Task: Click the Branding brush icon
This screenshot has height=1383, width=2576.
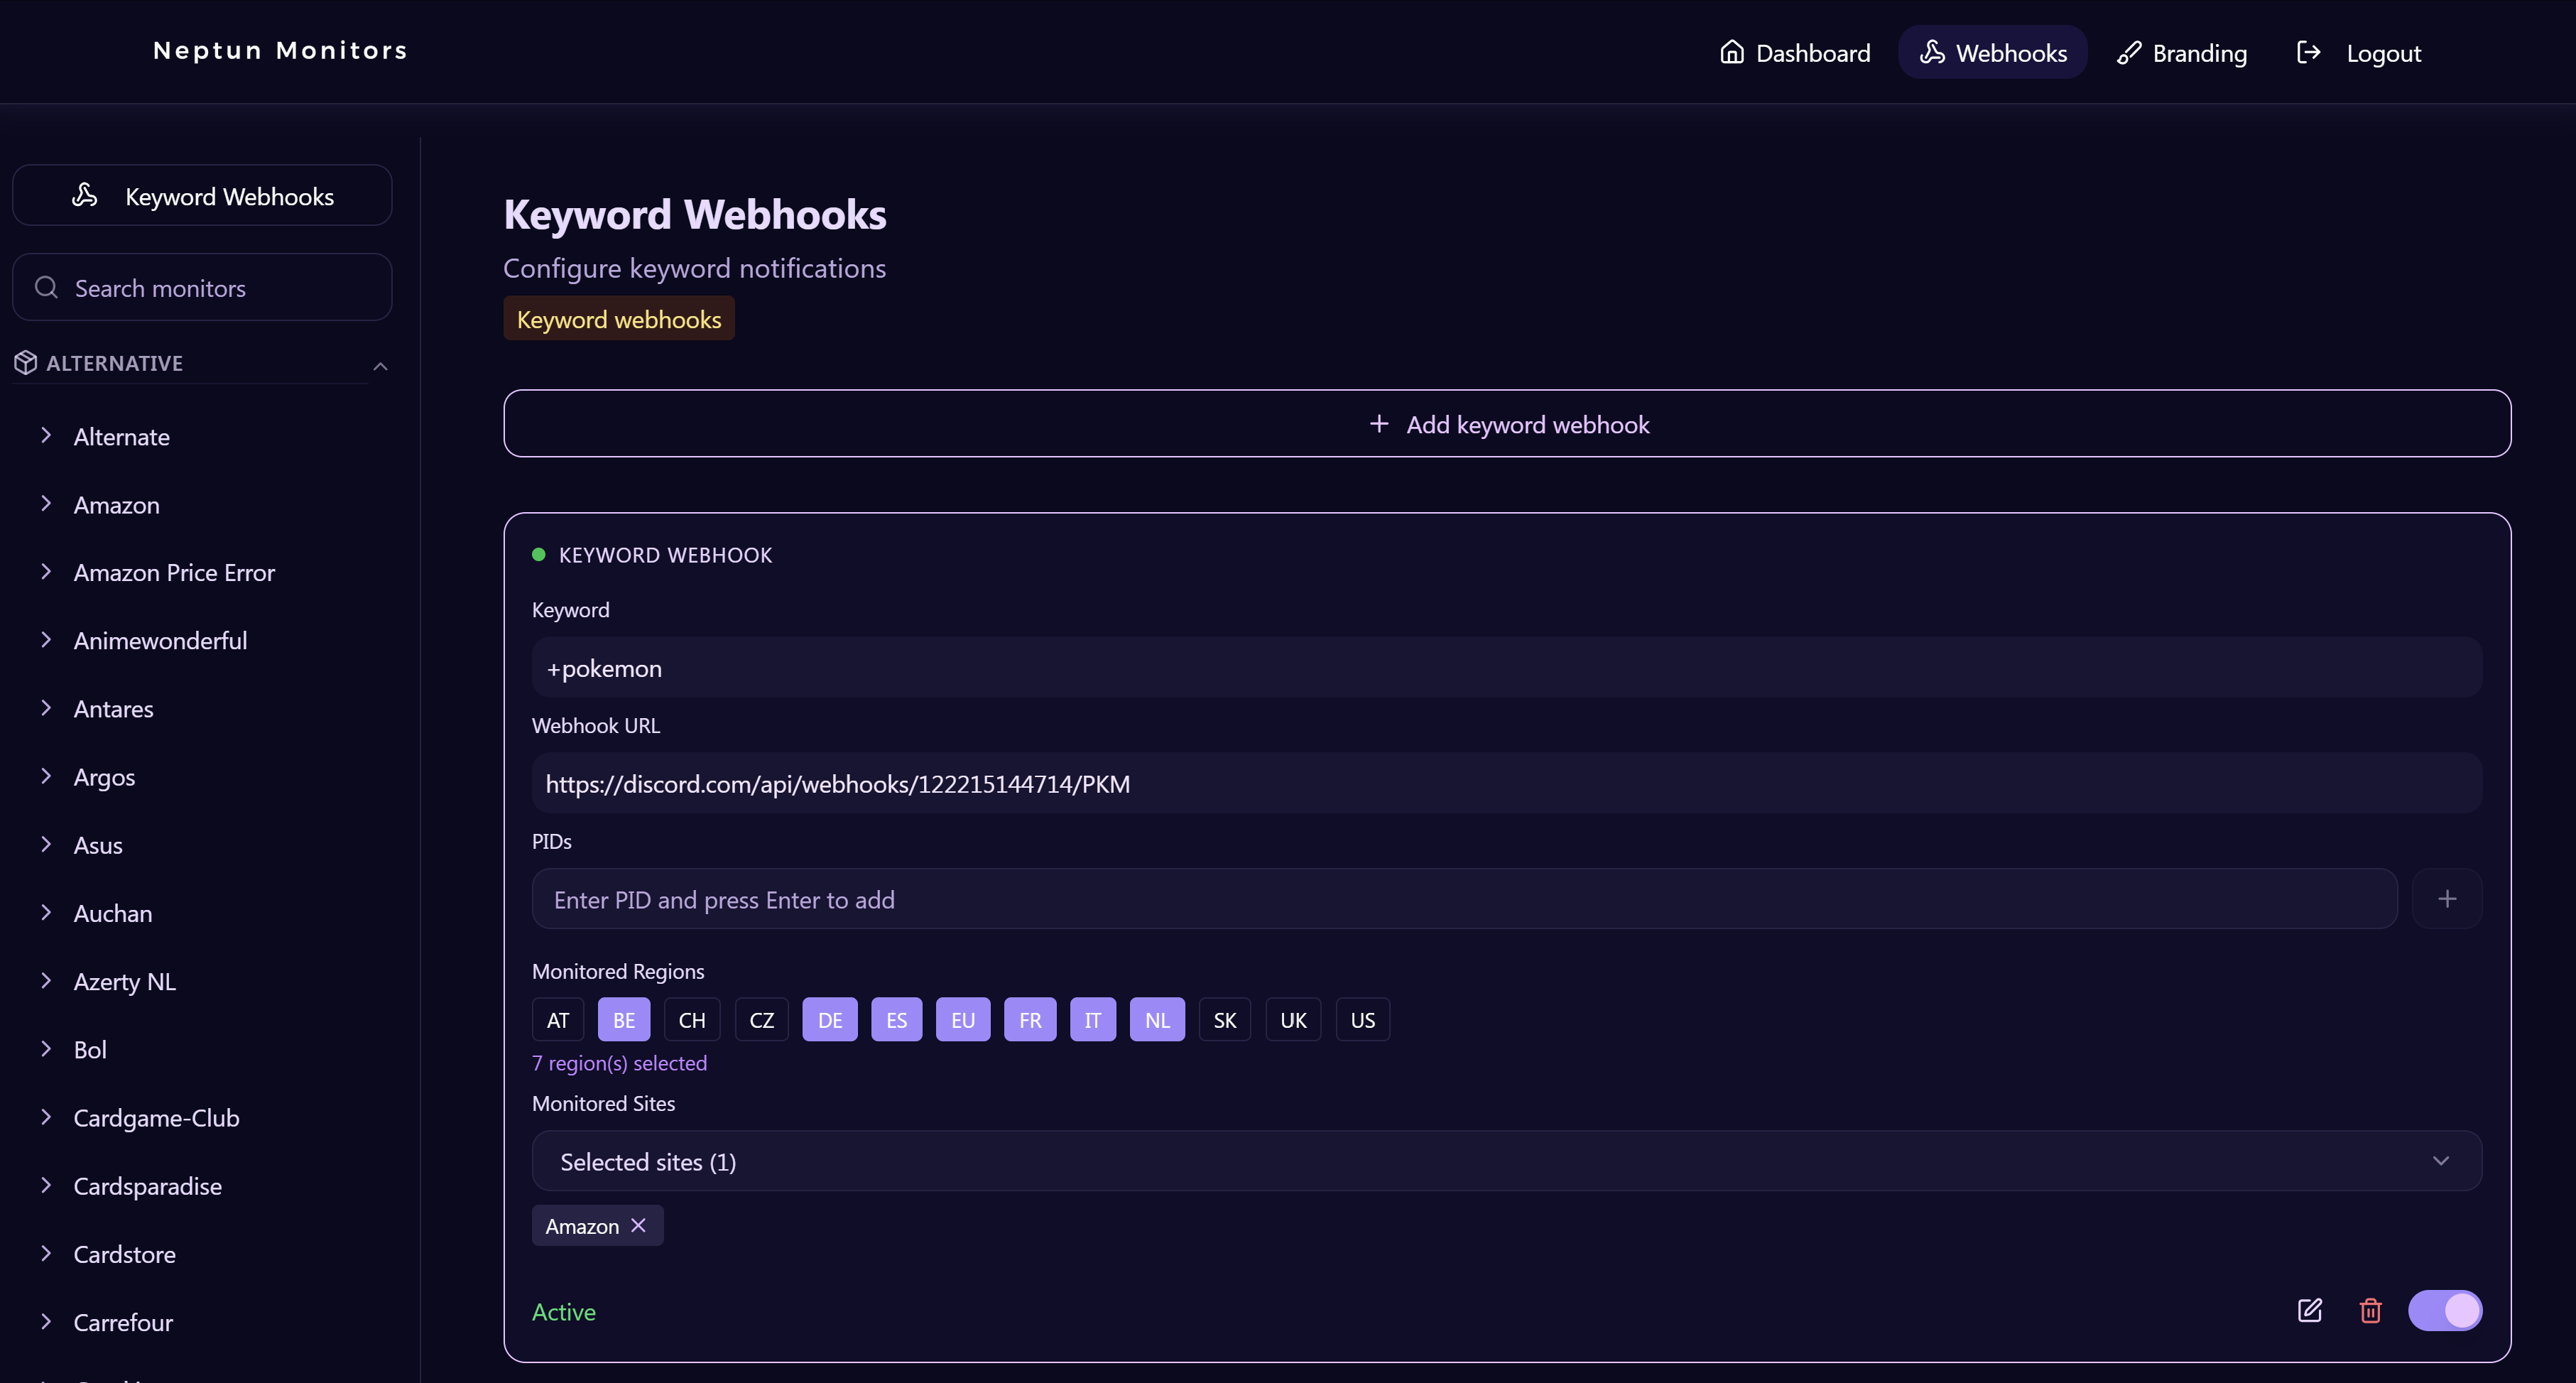Action: pos(2129,52)
